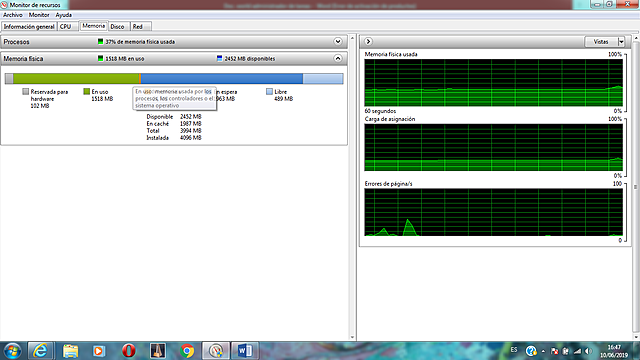Click the Resource Monitor taskbar button
640x360 pixels.
(x=216, y=351)
